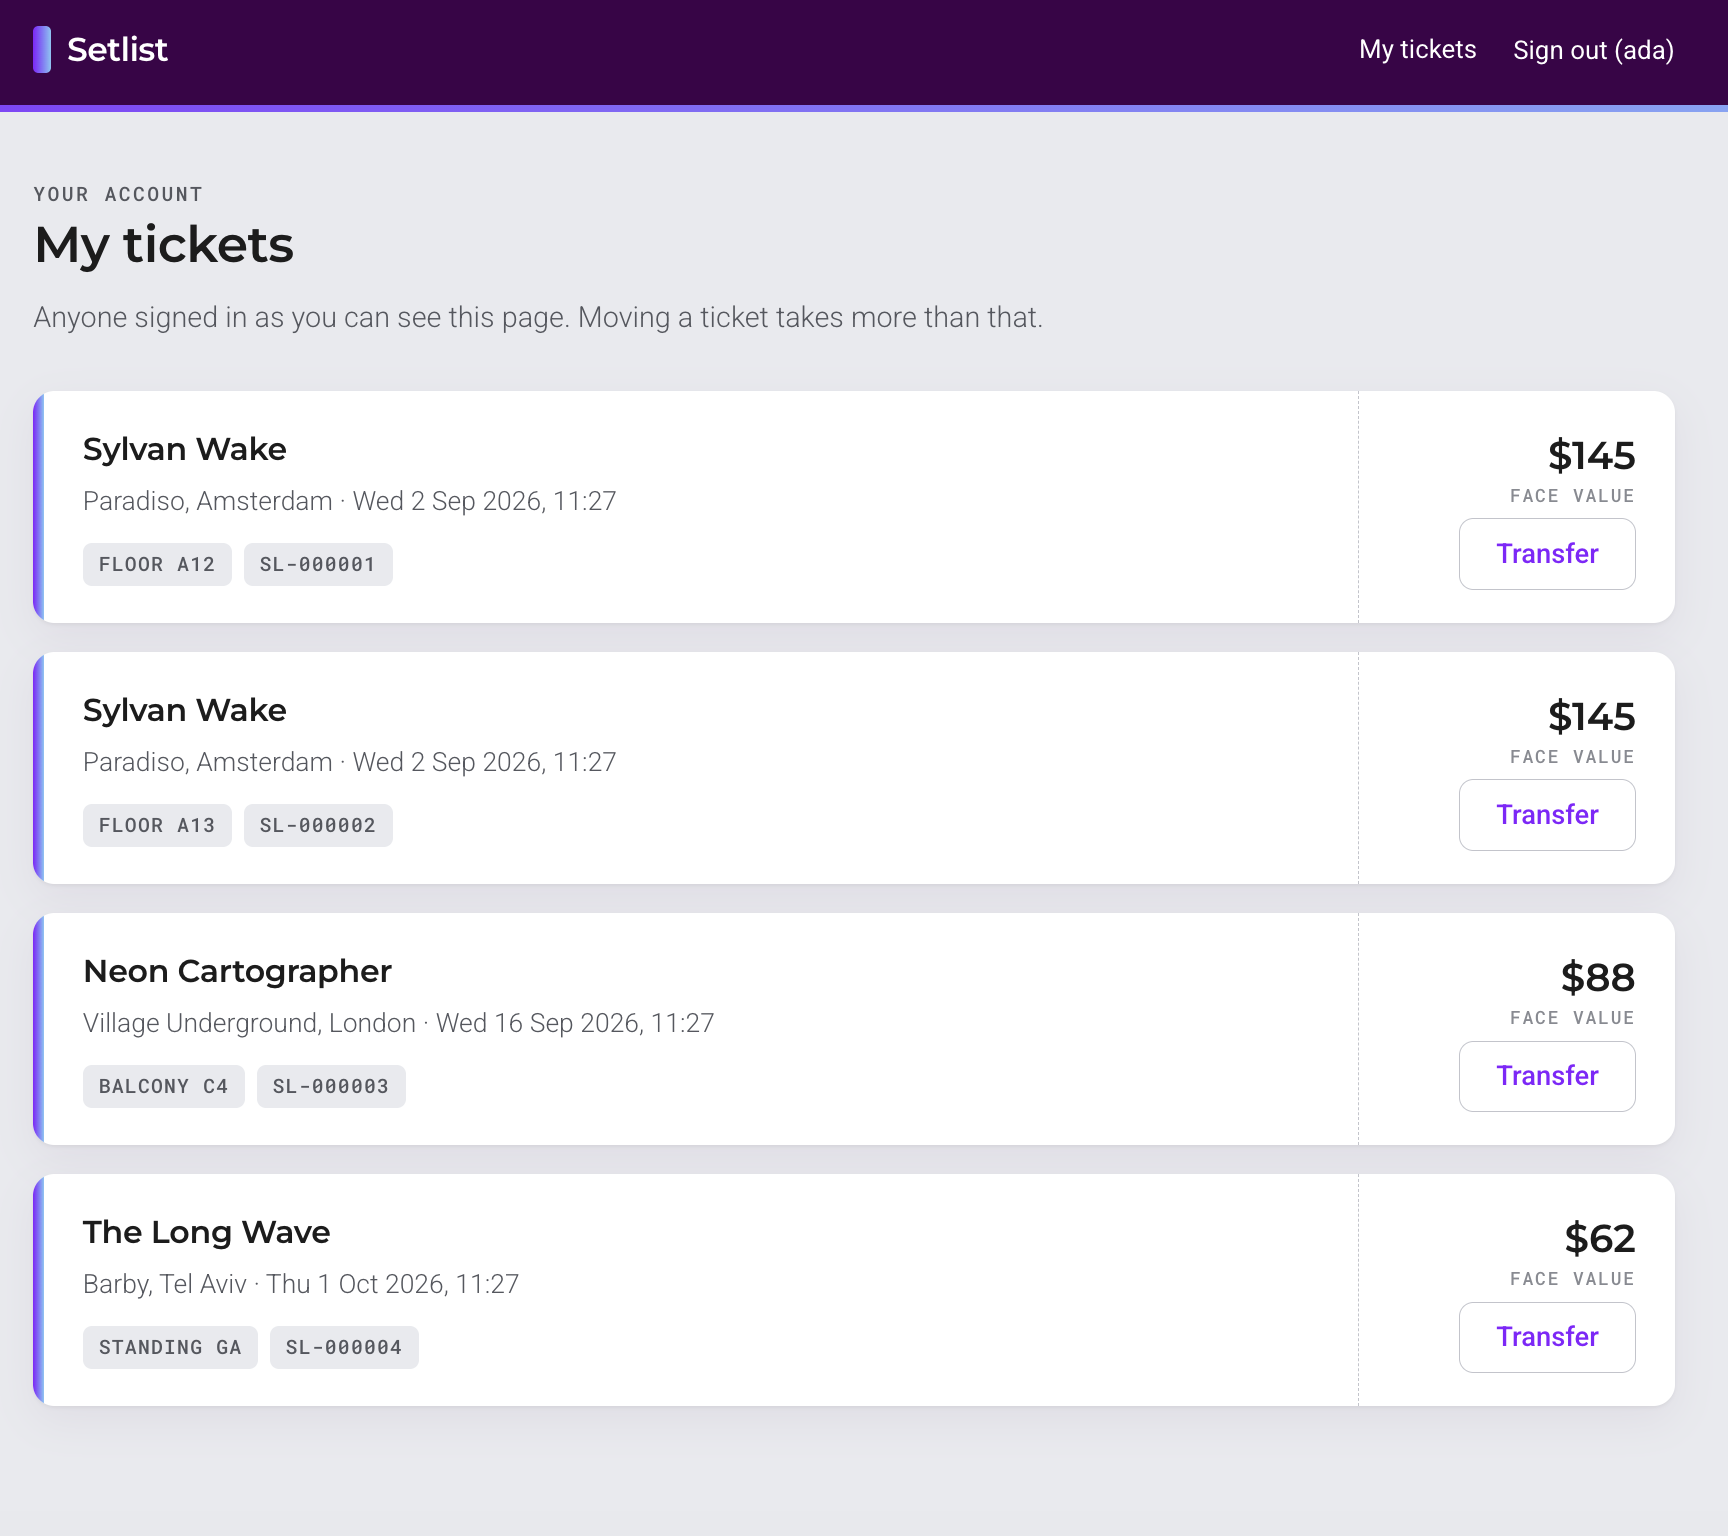This screenshot has height=1536, width=1728.
Task: Select the BALCONY C4 seat tag
Action: click(164, 1087)
